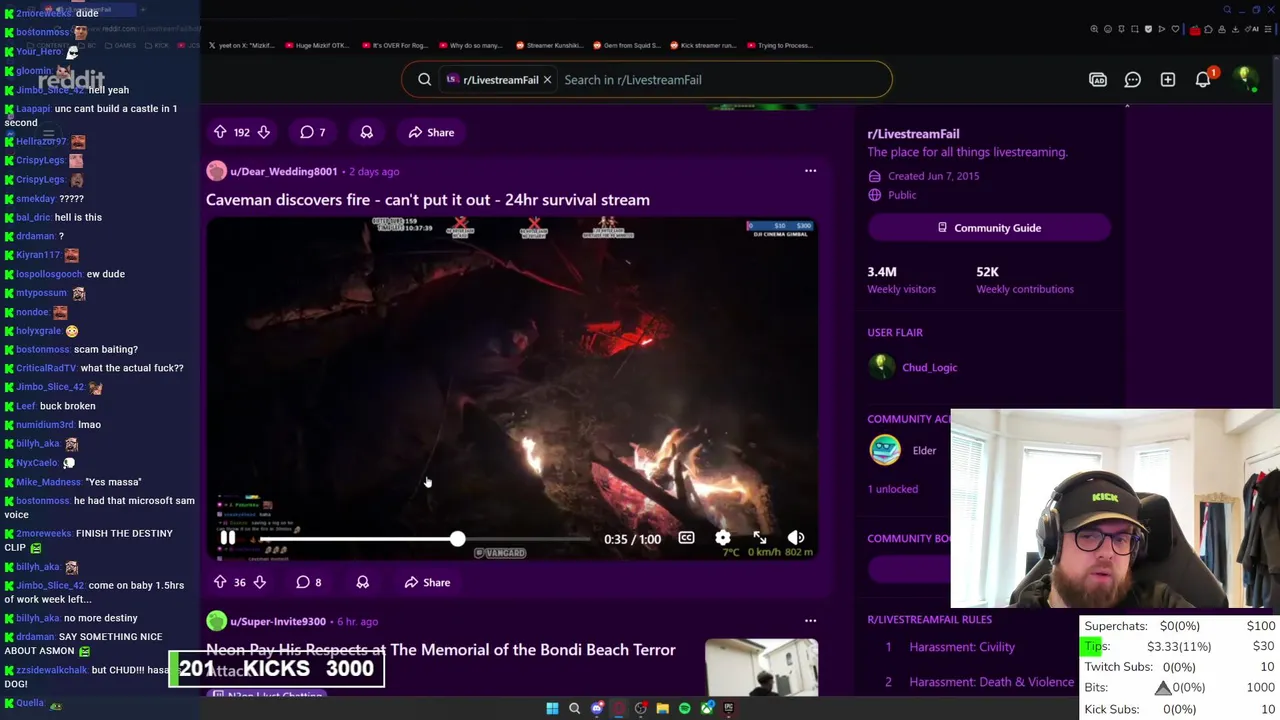
Task: Open rule 1 Harassment: Civility
Action: coord(962,647)
